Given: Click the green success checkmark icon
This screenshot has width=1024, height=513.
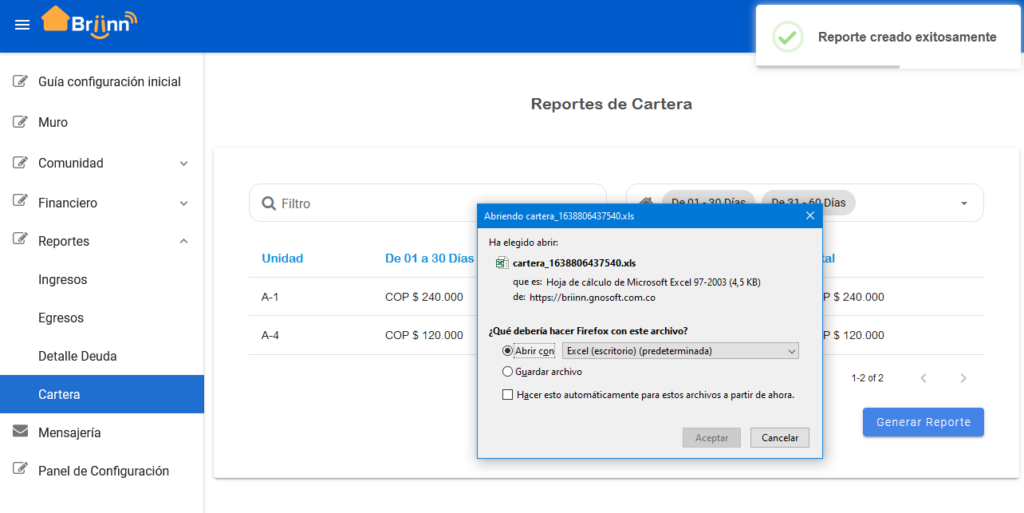Looking at the screenshot, I should 788,37.
